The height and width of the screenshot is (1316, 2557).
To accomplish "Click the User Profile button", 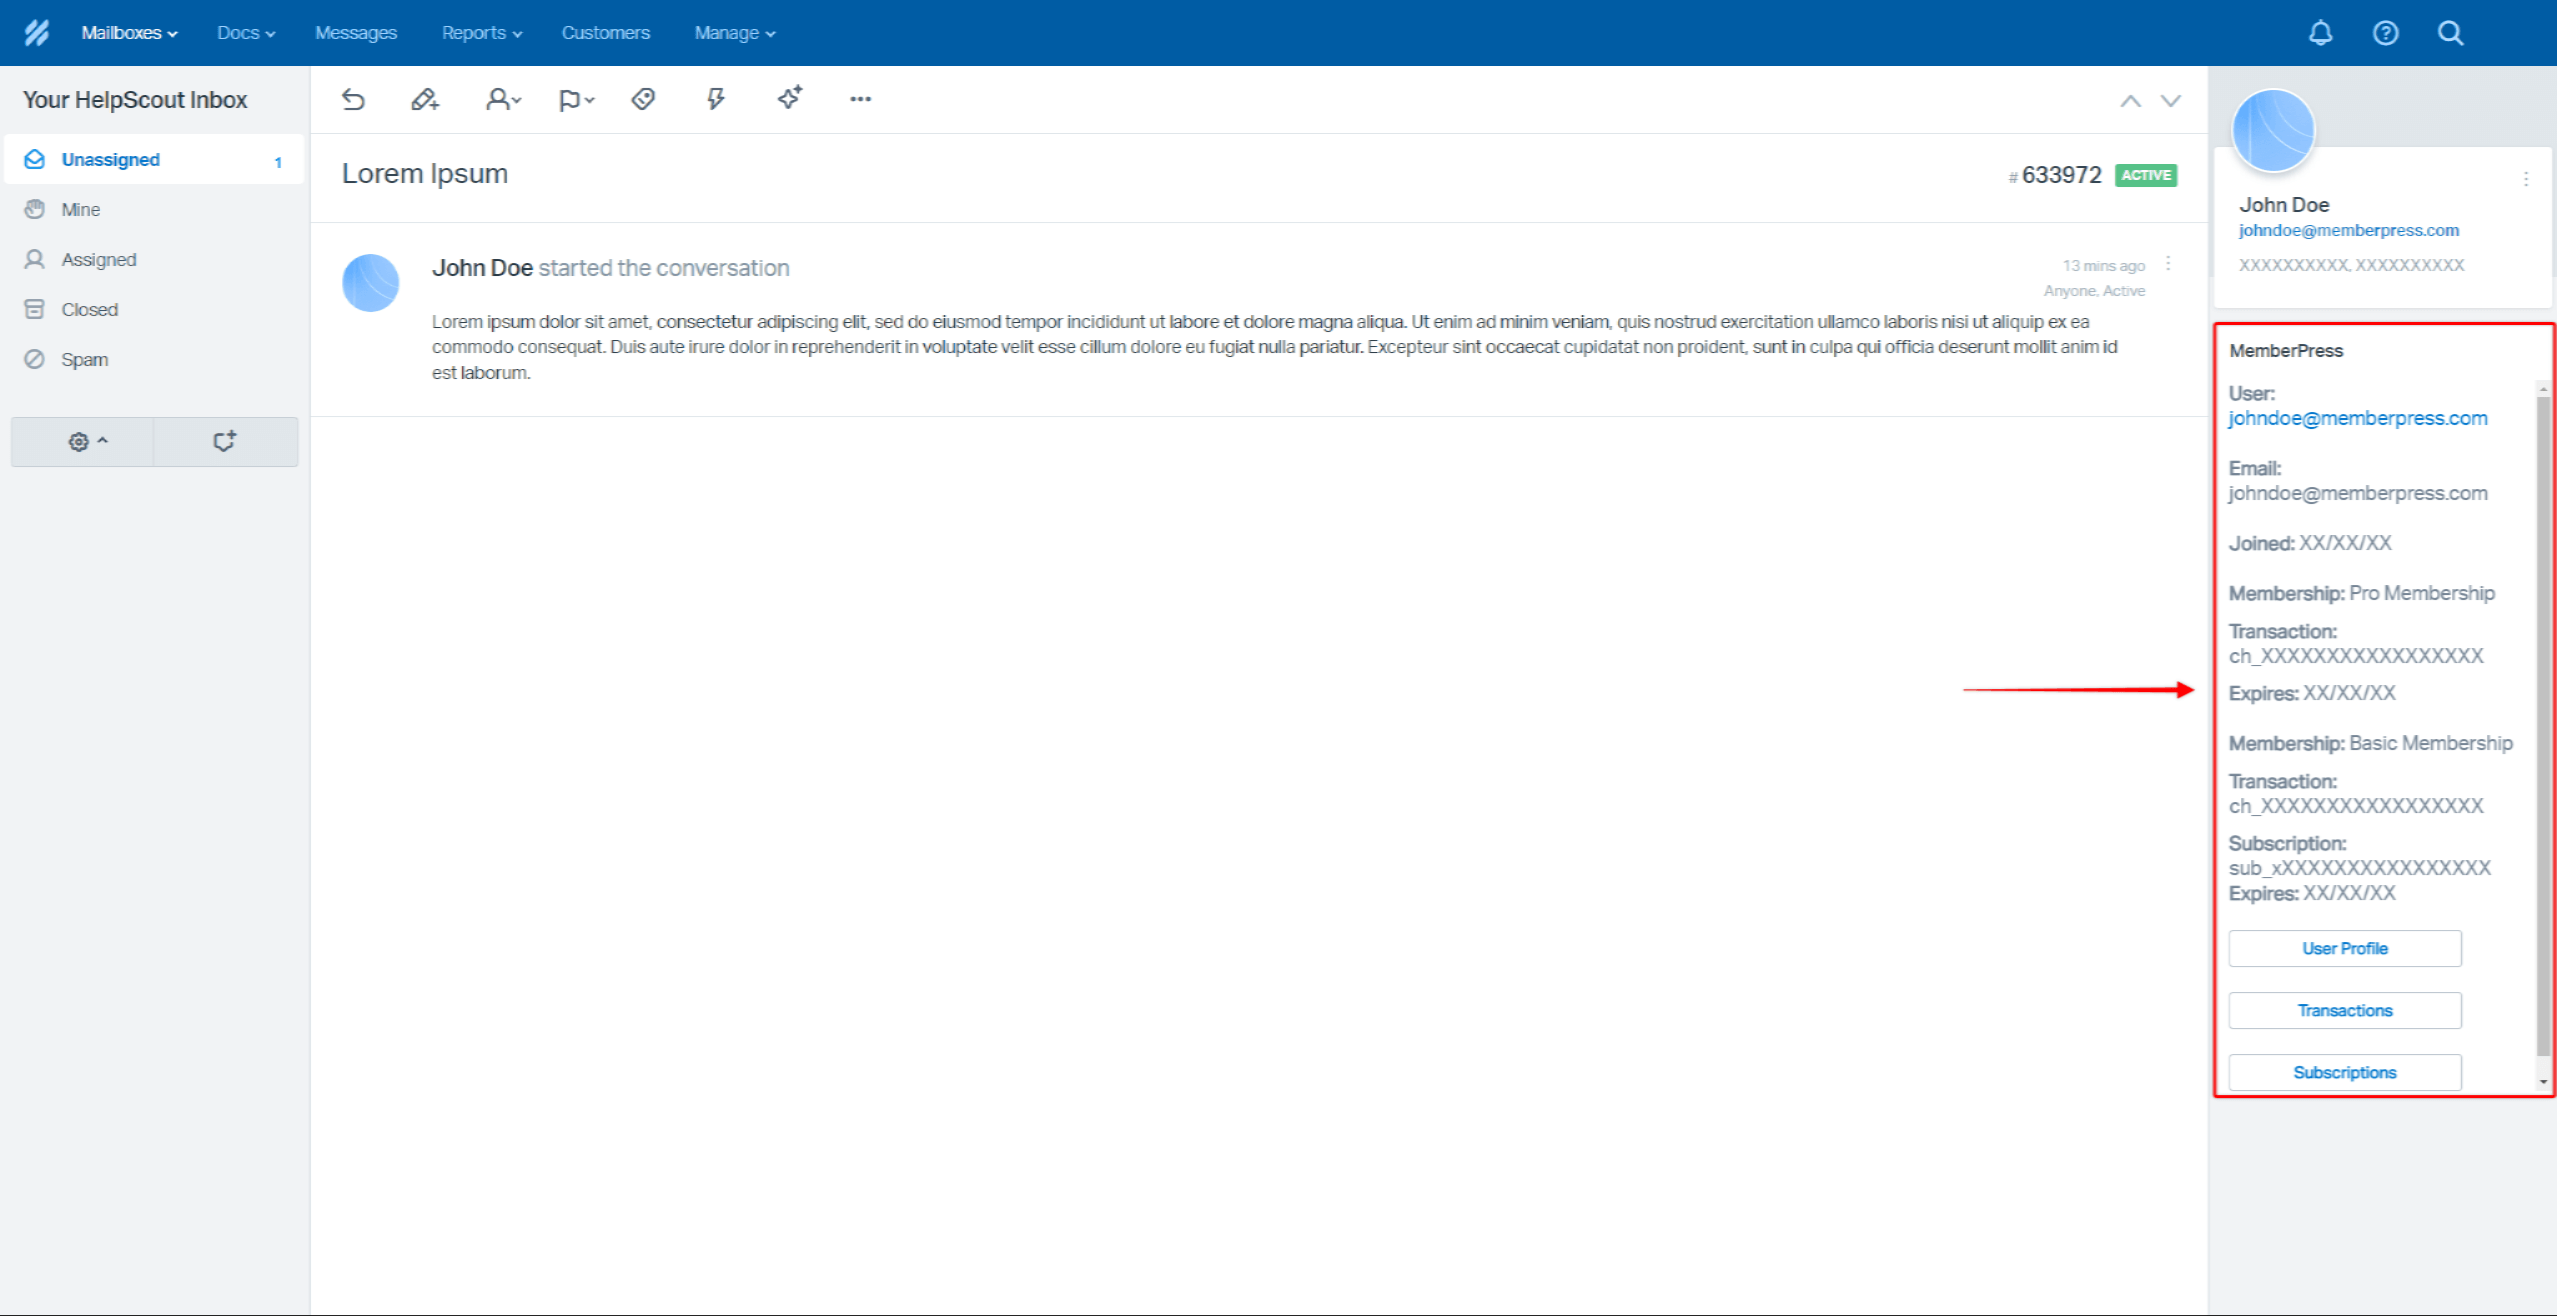I will [x=2344, y=948].
